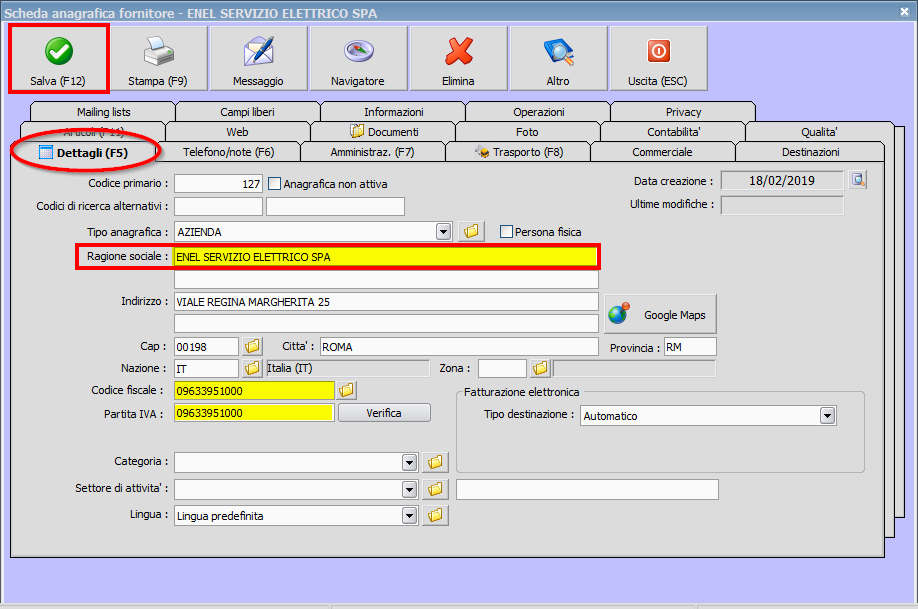Exit via Uscita (ESC) button
This screenshot has height=609, width=918.
658,59
